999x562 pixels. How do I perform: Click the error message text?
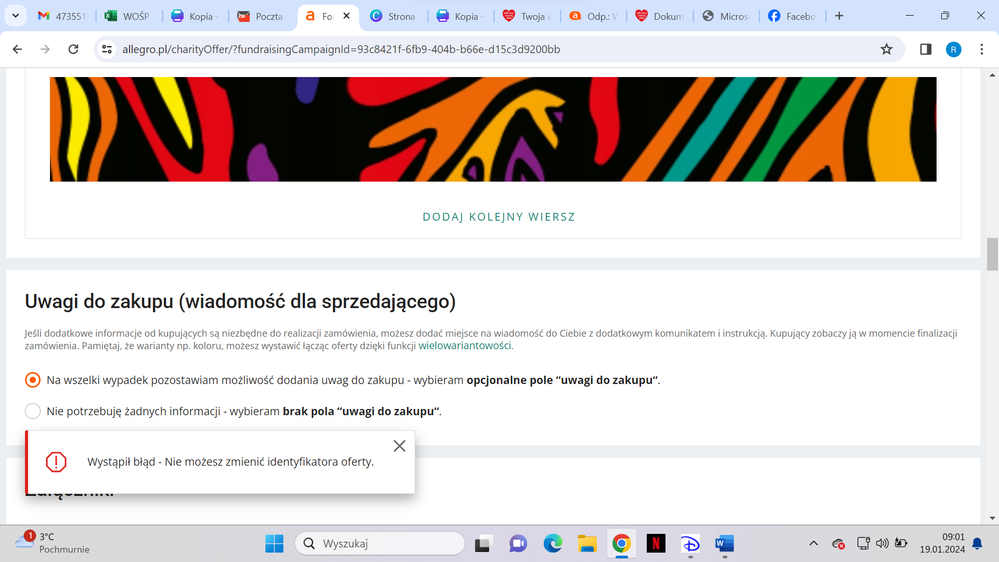click(x=231, y=462)
